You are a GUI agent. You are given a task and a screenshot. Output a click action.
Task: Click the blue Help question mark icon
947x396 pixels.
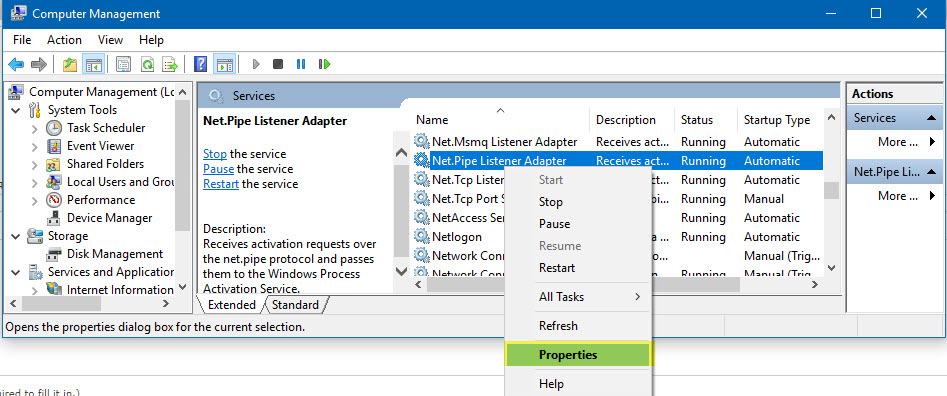(x=201, y=64)
